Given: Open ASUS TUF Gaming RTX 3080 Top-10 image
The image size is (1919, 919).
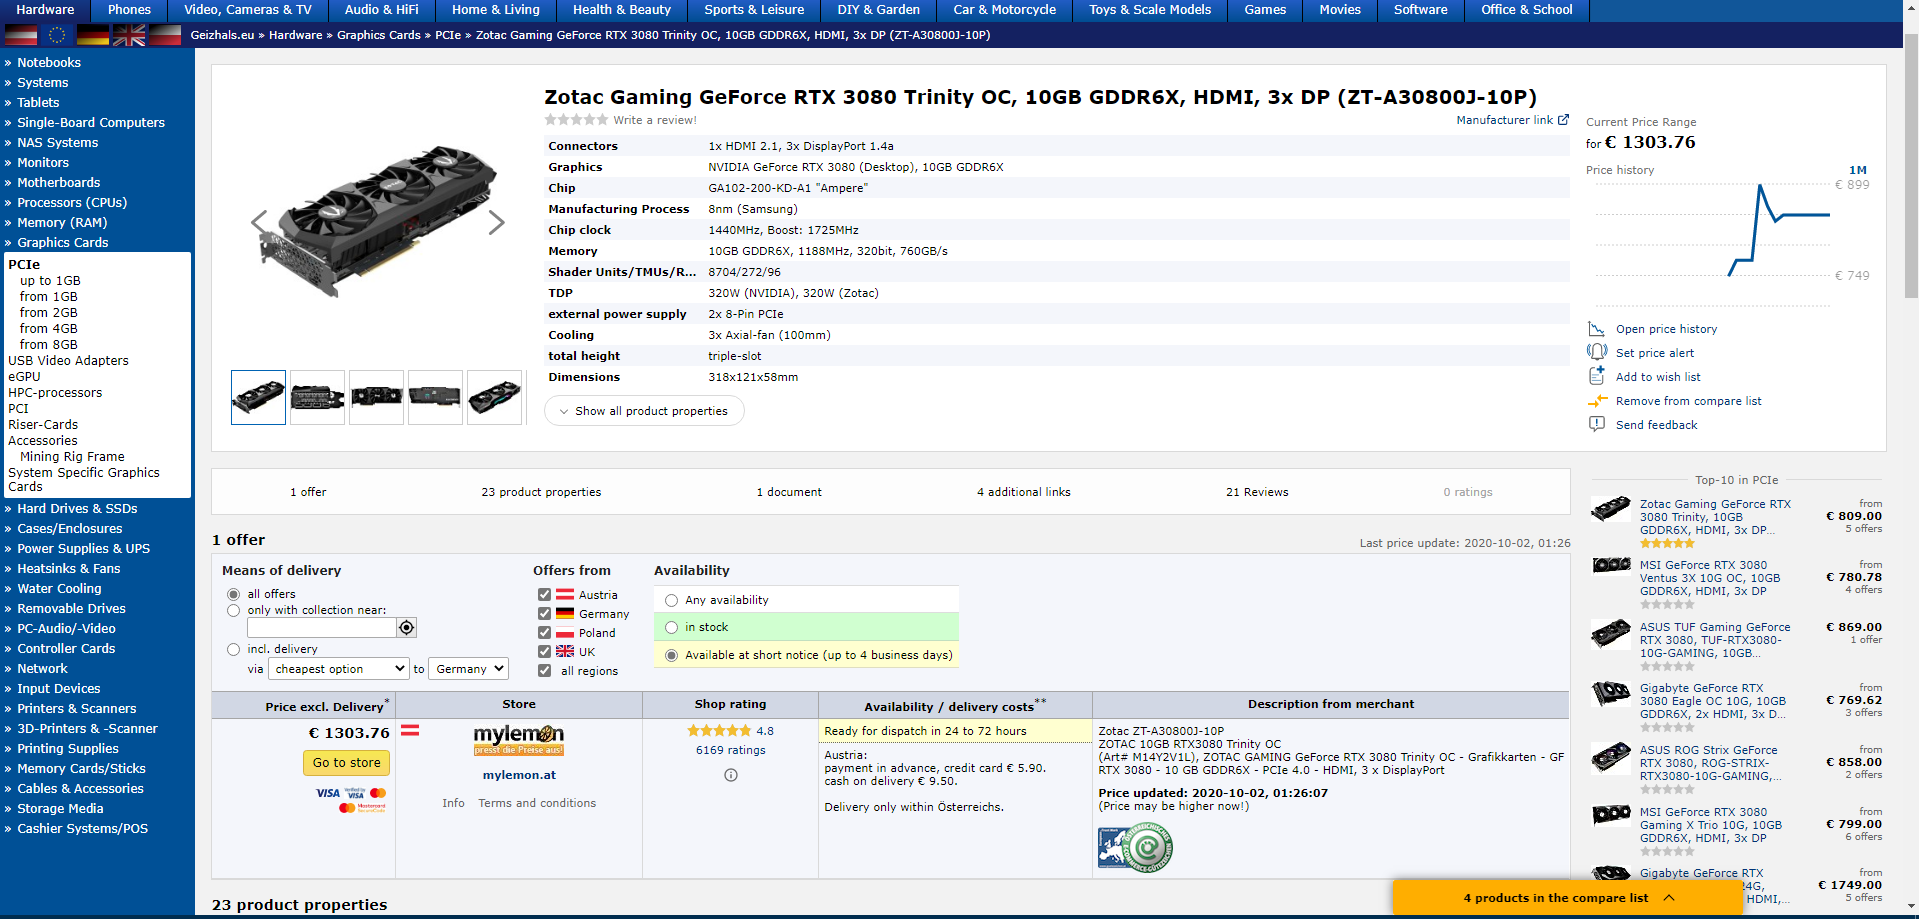Looking at the screenshot, I should pos(1611,633).
